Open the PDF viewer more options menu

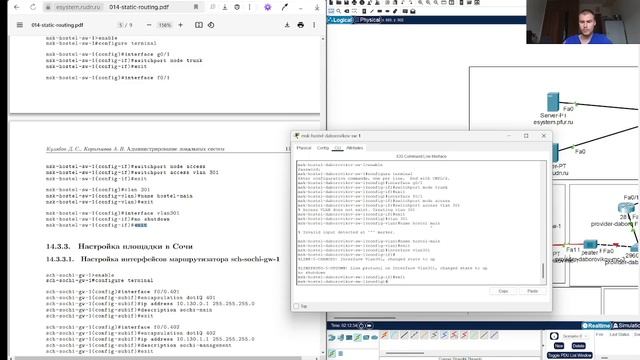coord(314,25)
